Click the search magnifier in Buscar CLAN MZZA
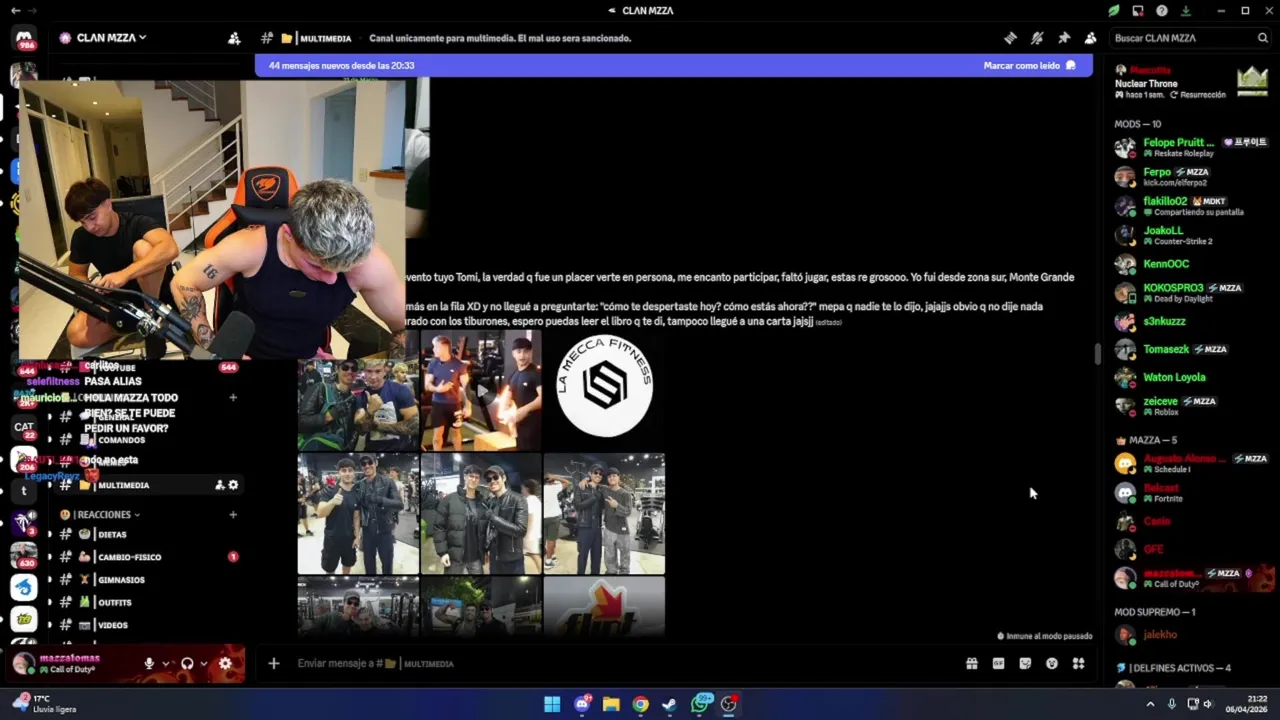Image resolution: width=1280 pixels, height=720 pixels. pyautogui.click(x=1262, y=38)
